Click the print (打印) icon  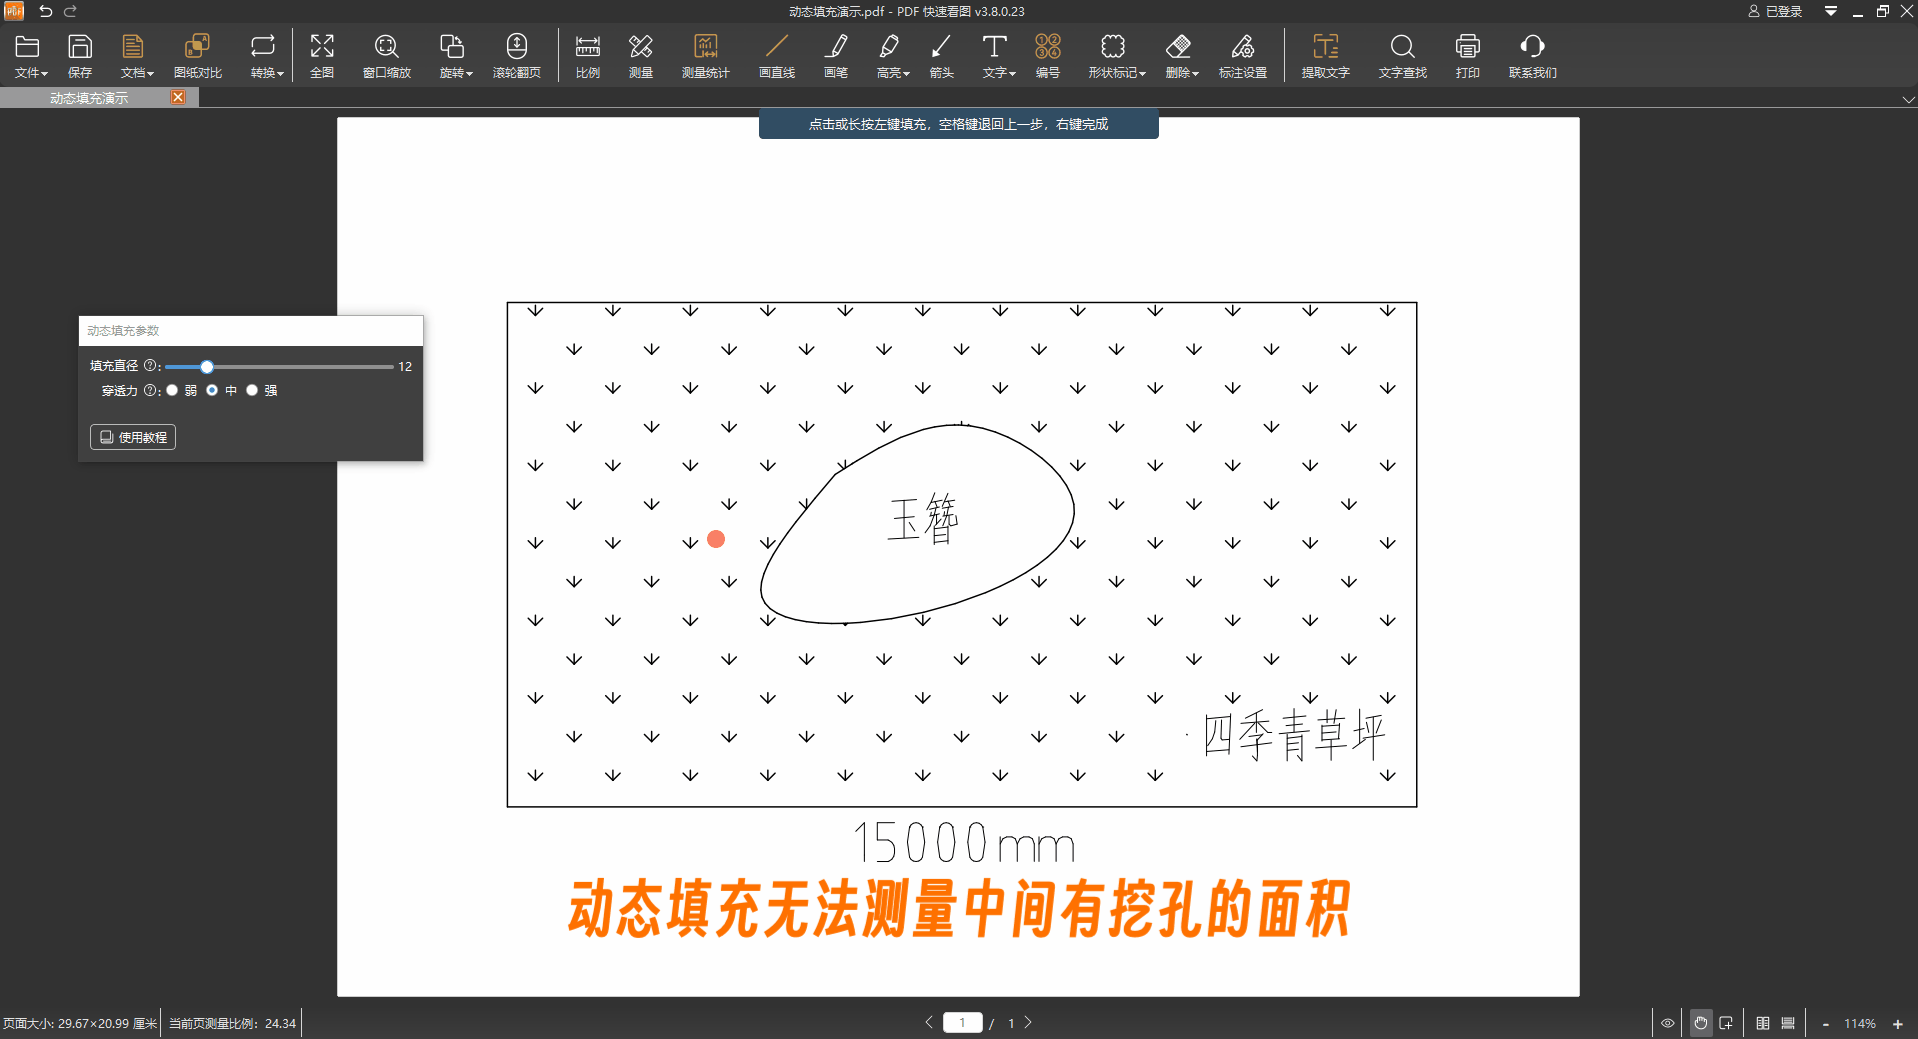[x=1468, y=56]
